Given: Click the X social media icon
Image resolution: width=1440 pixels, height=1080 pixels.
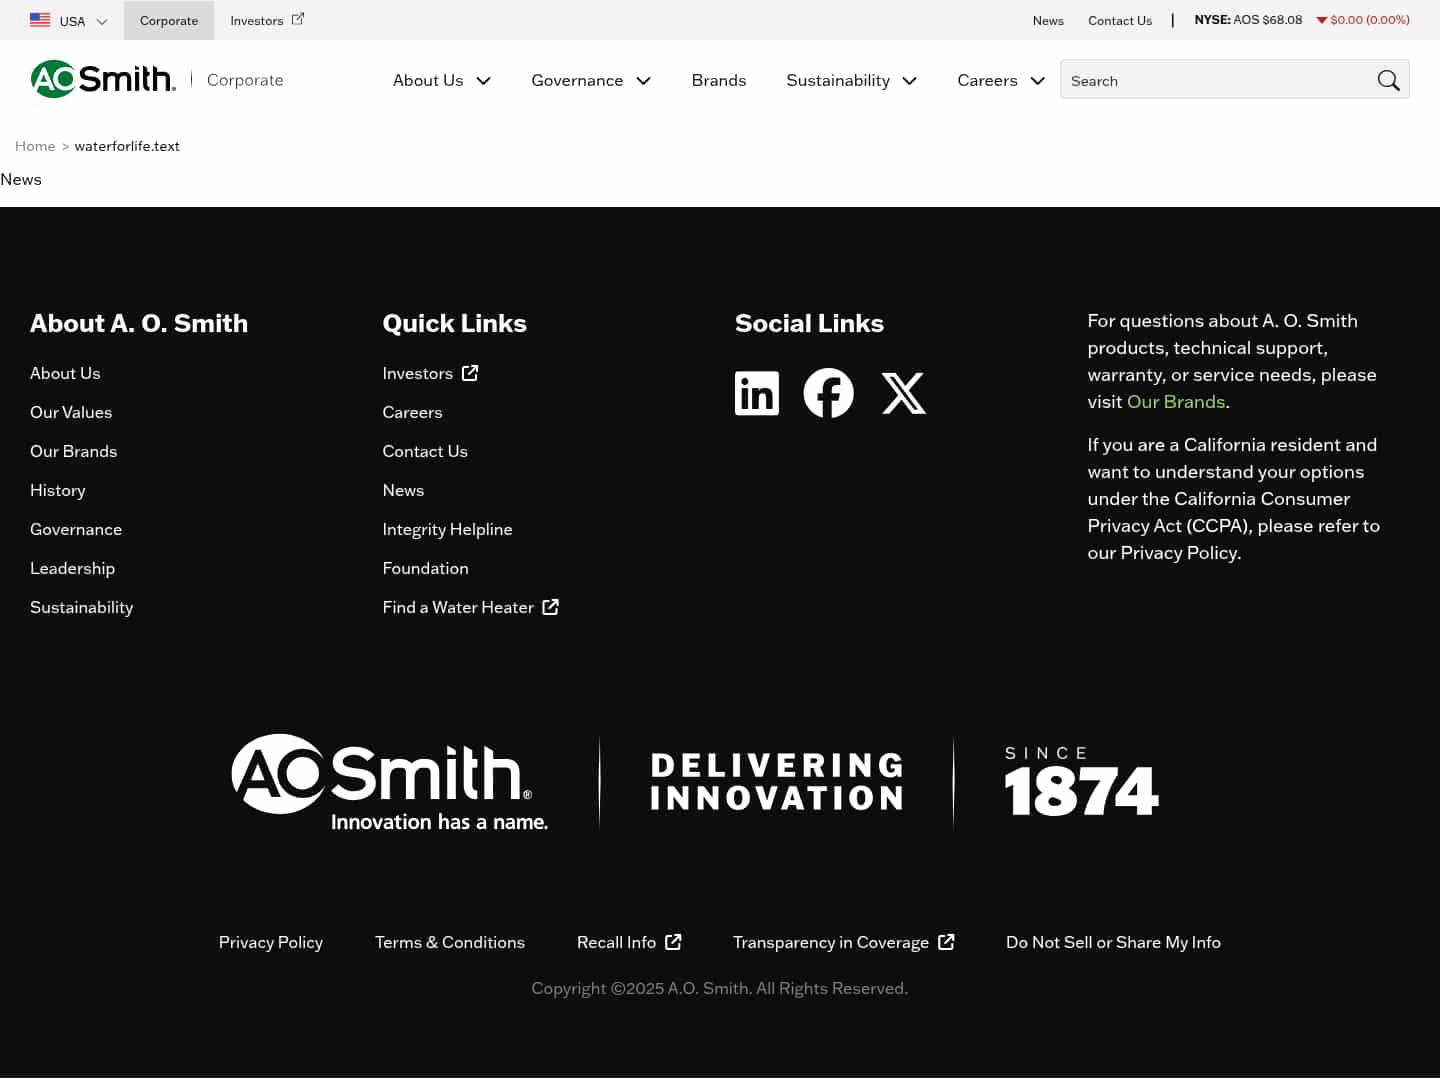Looking at the screenshot, I should tap(903, 393).
